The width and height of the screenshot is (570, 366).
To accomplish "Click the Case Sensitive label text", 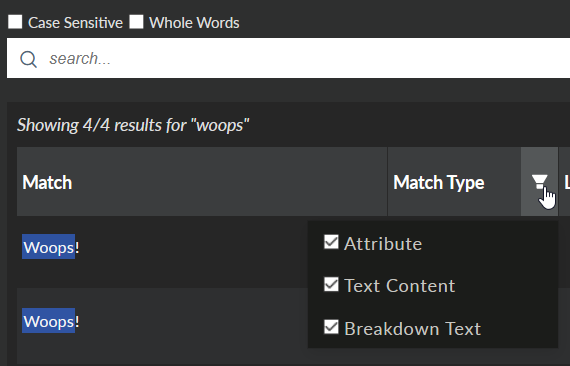I will pos(75,23).
